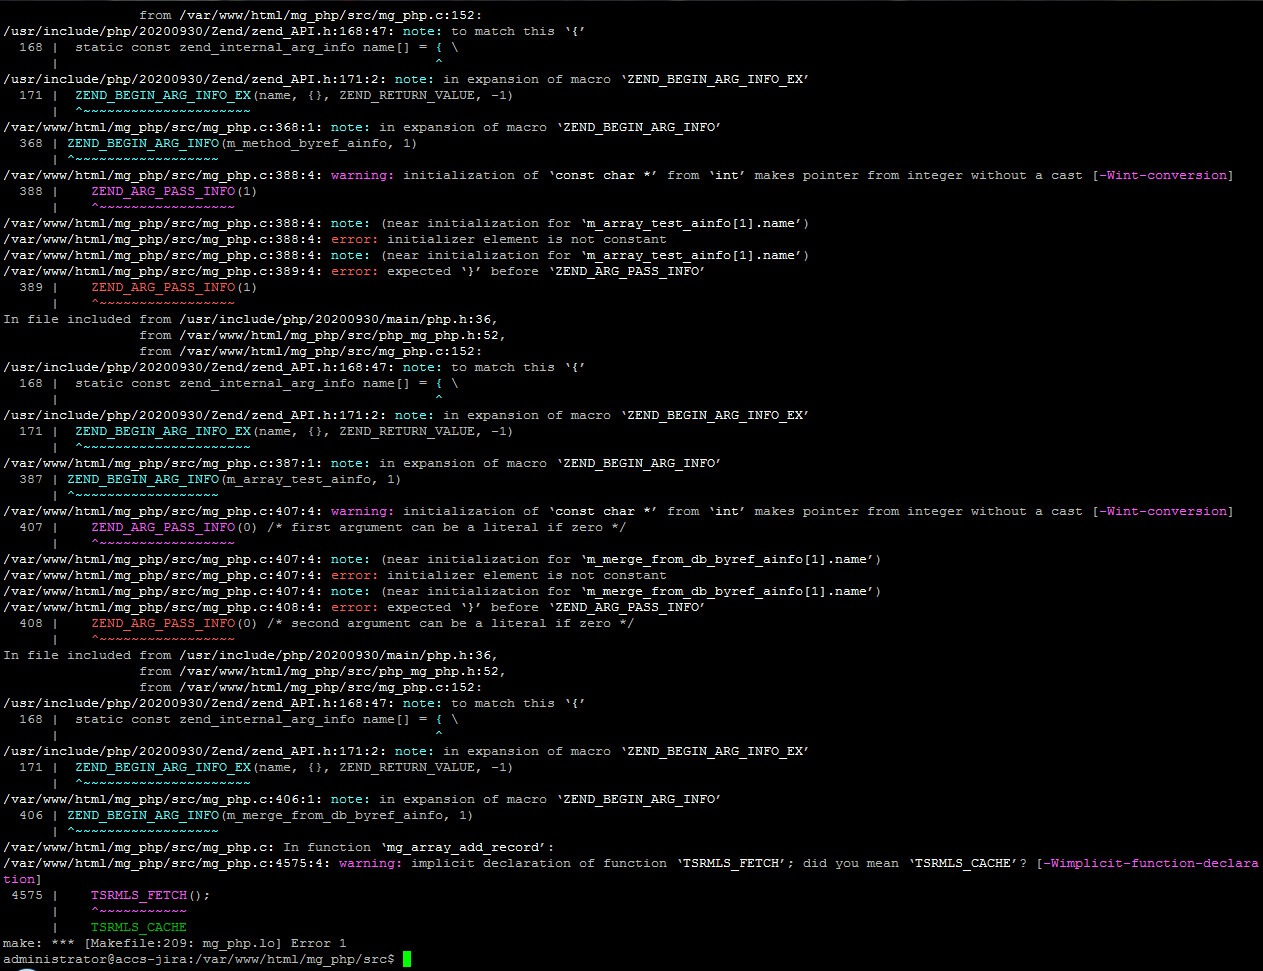
Task: Click the green cursor at the shell prompt
Action: click(x=406, y=959)
